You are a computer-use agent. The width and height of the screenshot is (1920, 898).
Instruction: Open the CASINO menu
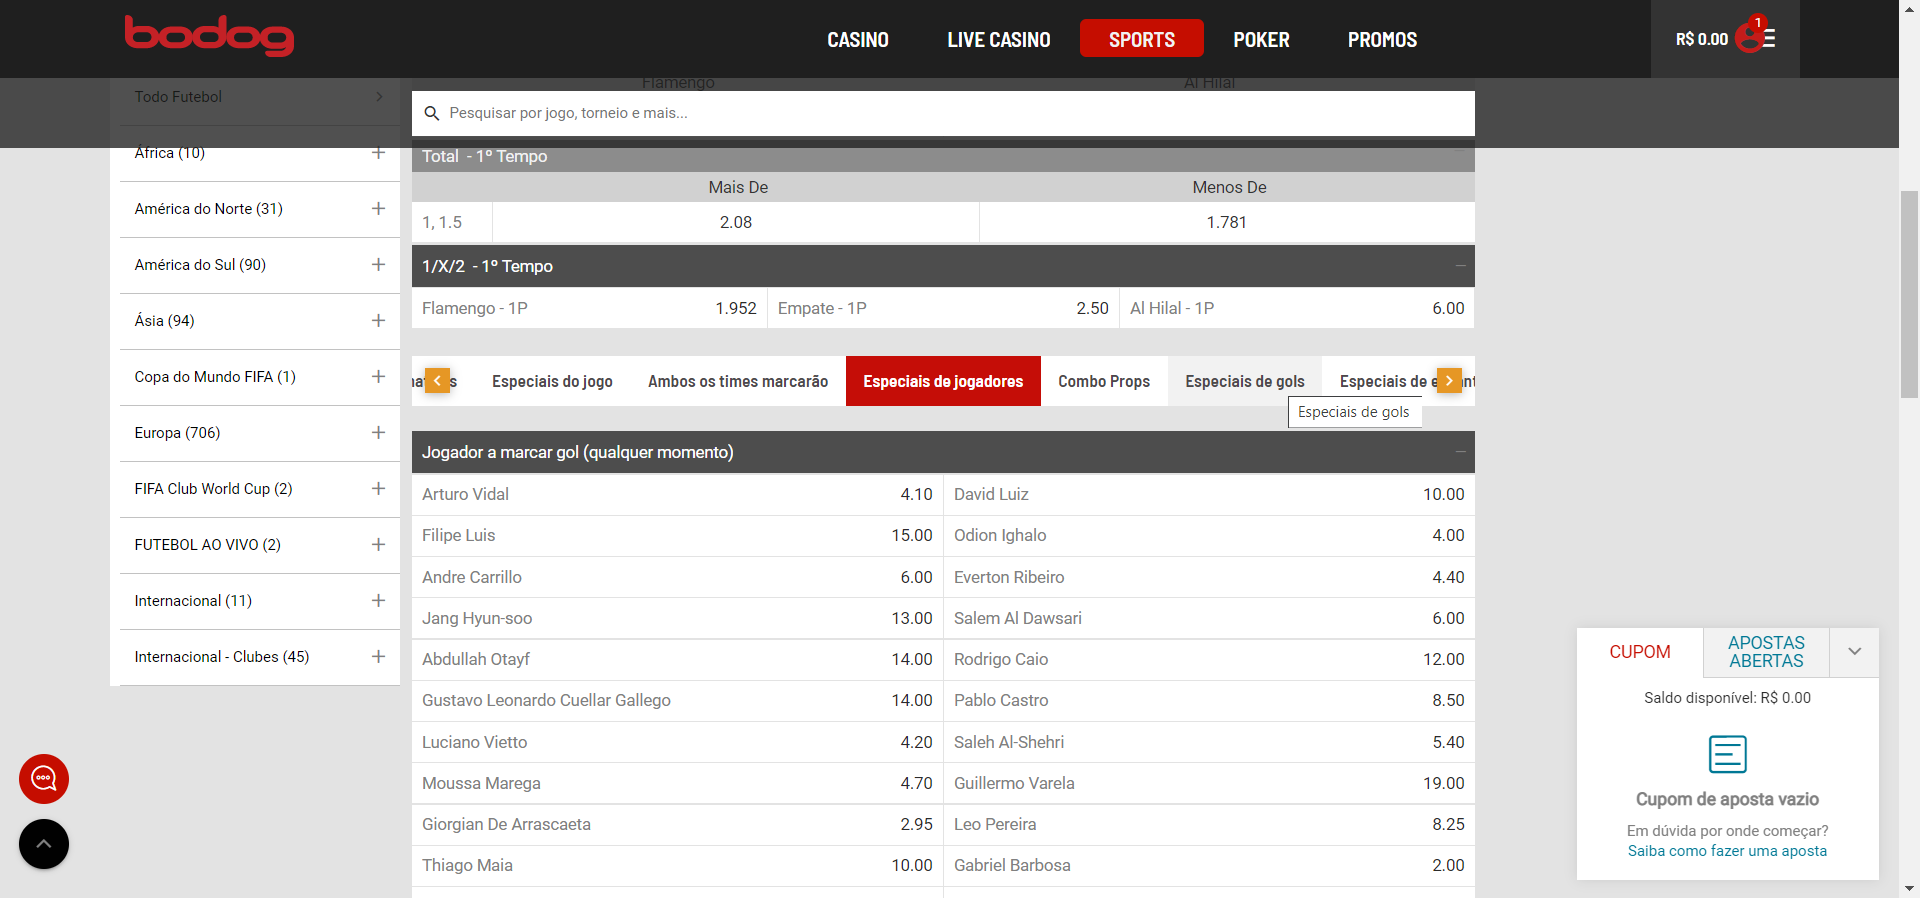(858, 40)
